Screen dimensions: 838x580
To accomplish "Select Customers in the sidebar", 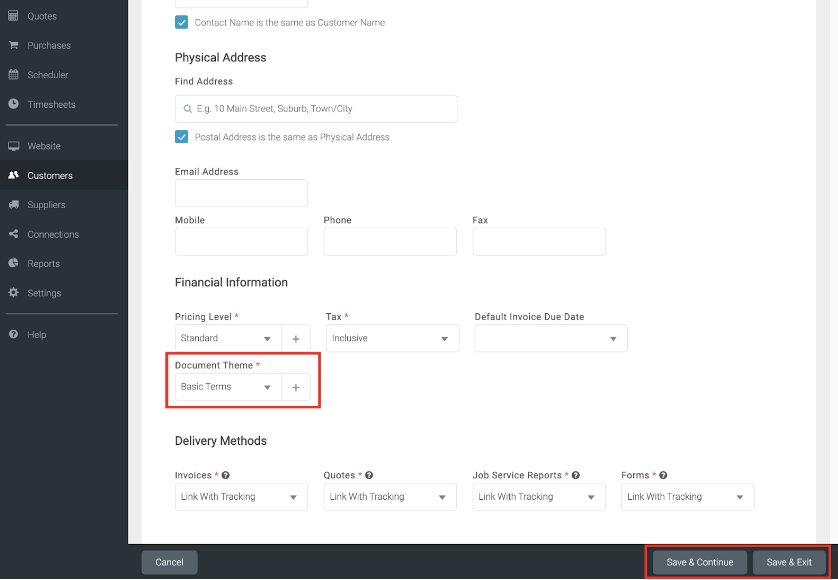I will point(64,175).
